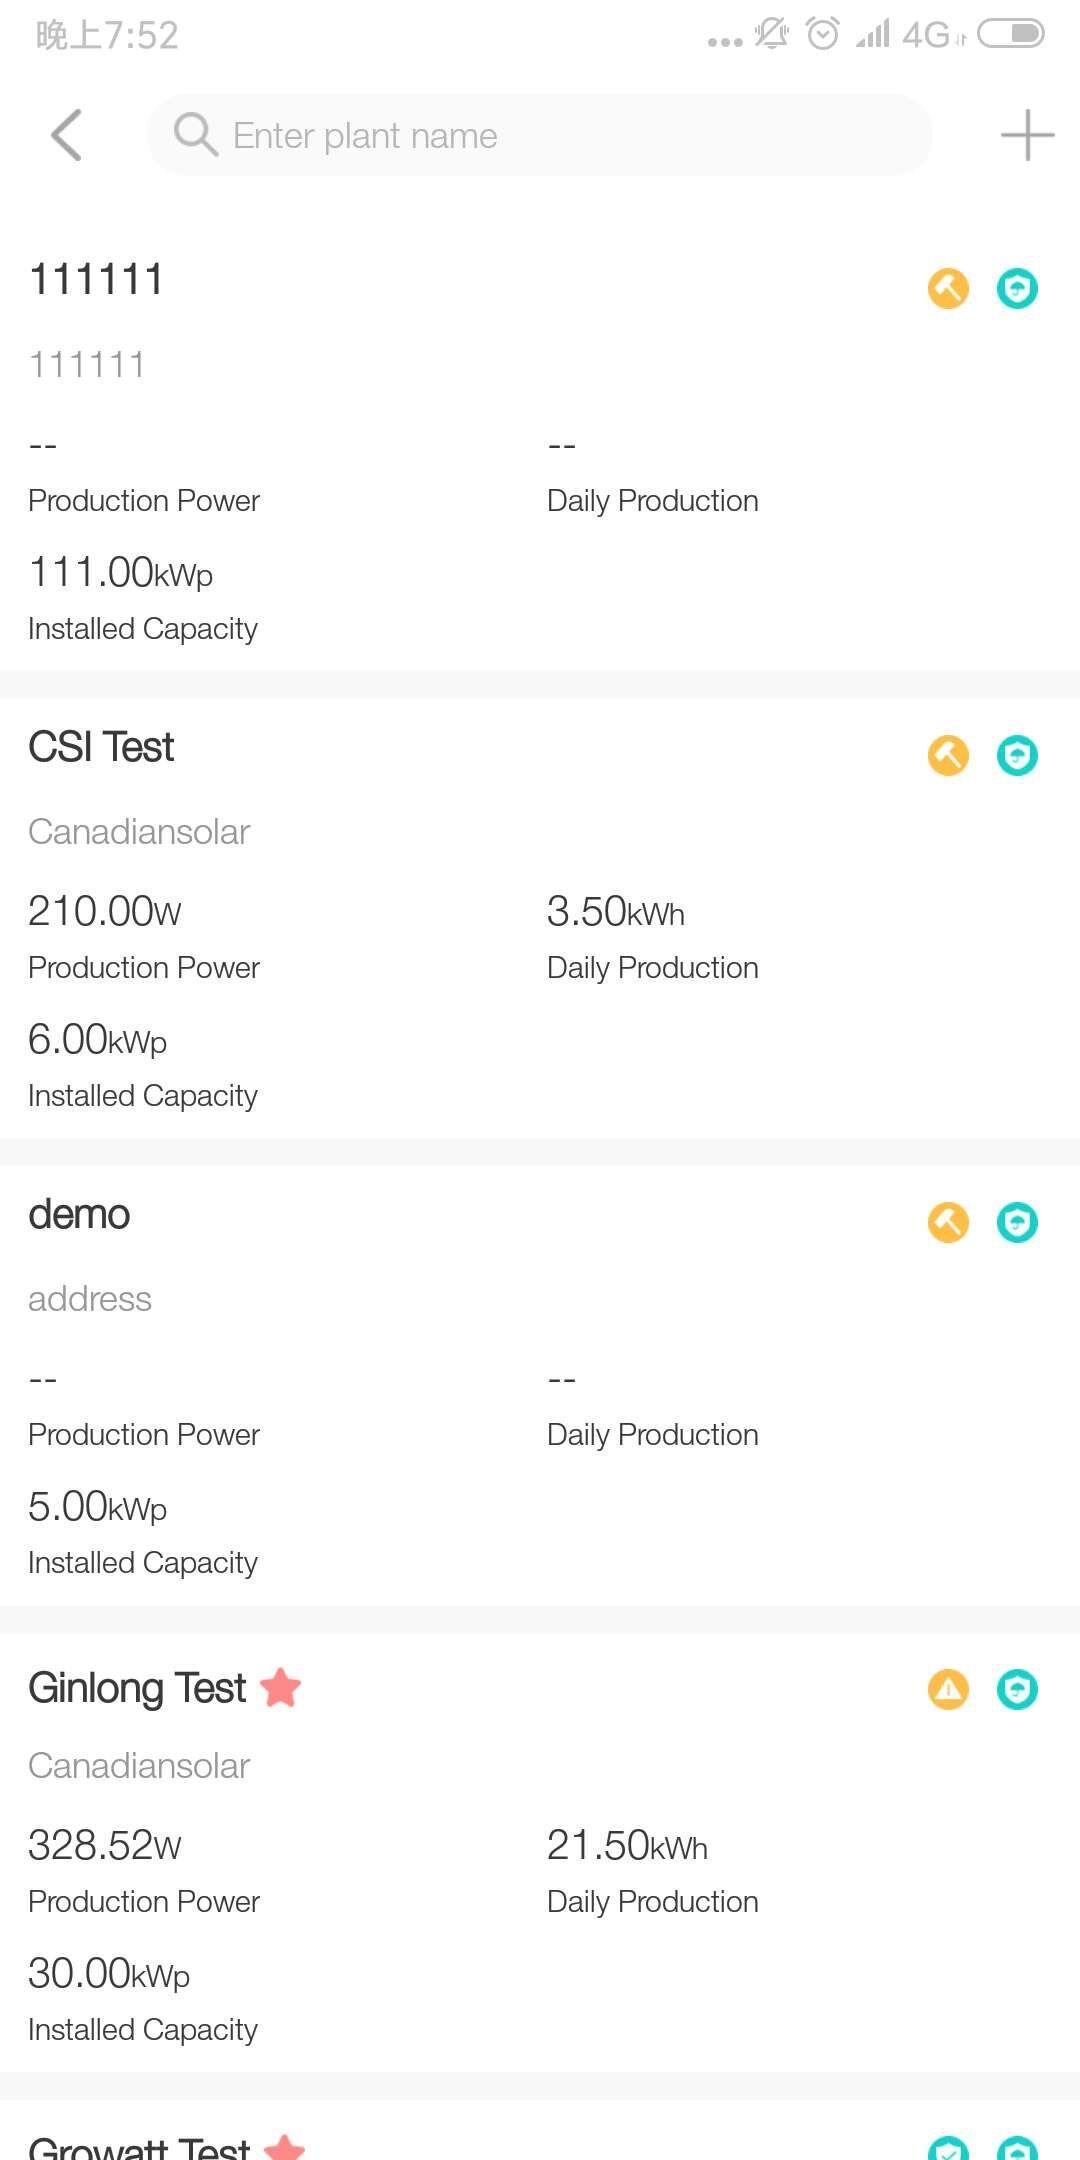Tap the back arrow icon

tap(67, 135)
